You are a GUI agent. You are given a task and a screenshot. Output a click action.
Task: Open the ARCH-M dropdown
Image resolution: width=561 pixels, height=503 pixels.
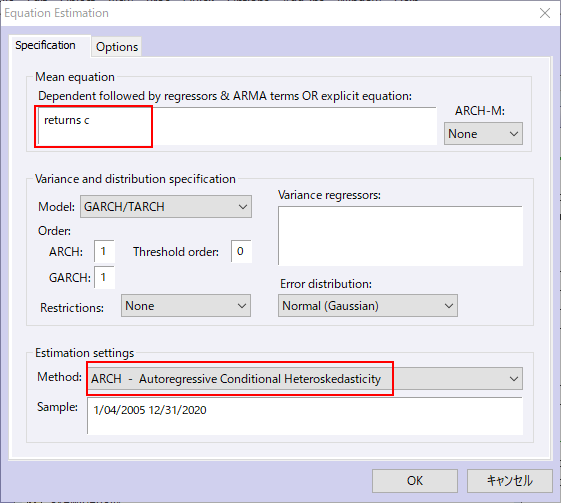pyautogui.click(x=483, y=133)
